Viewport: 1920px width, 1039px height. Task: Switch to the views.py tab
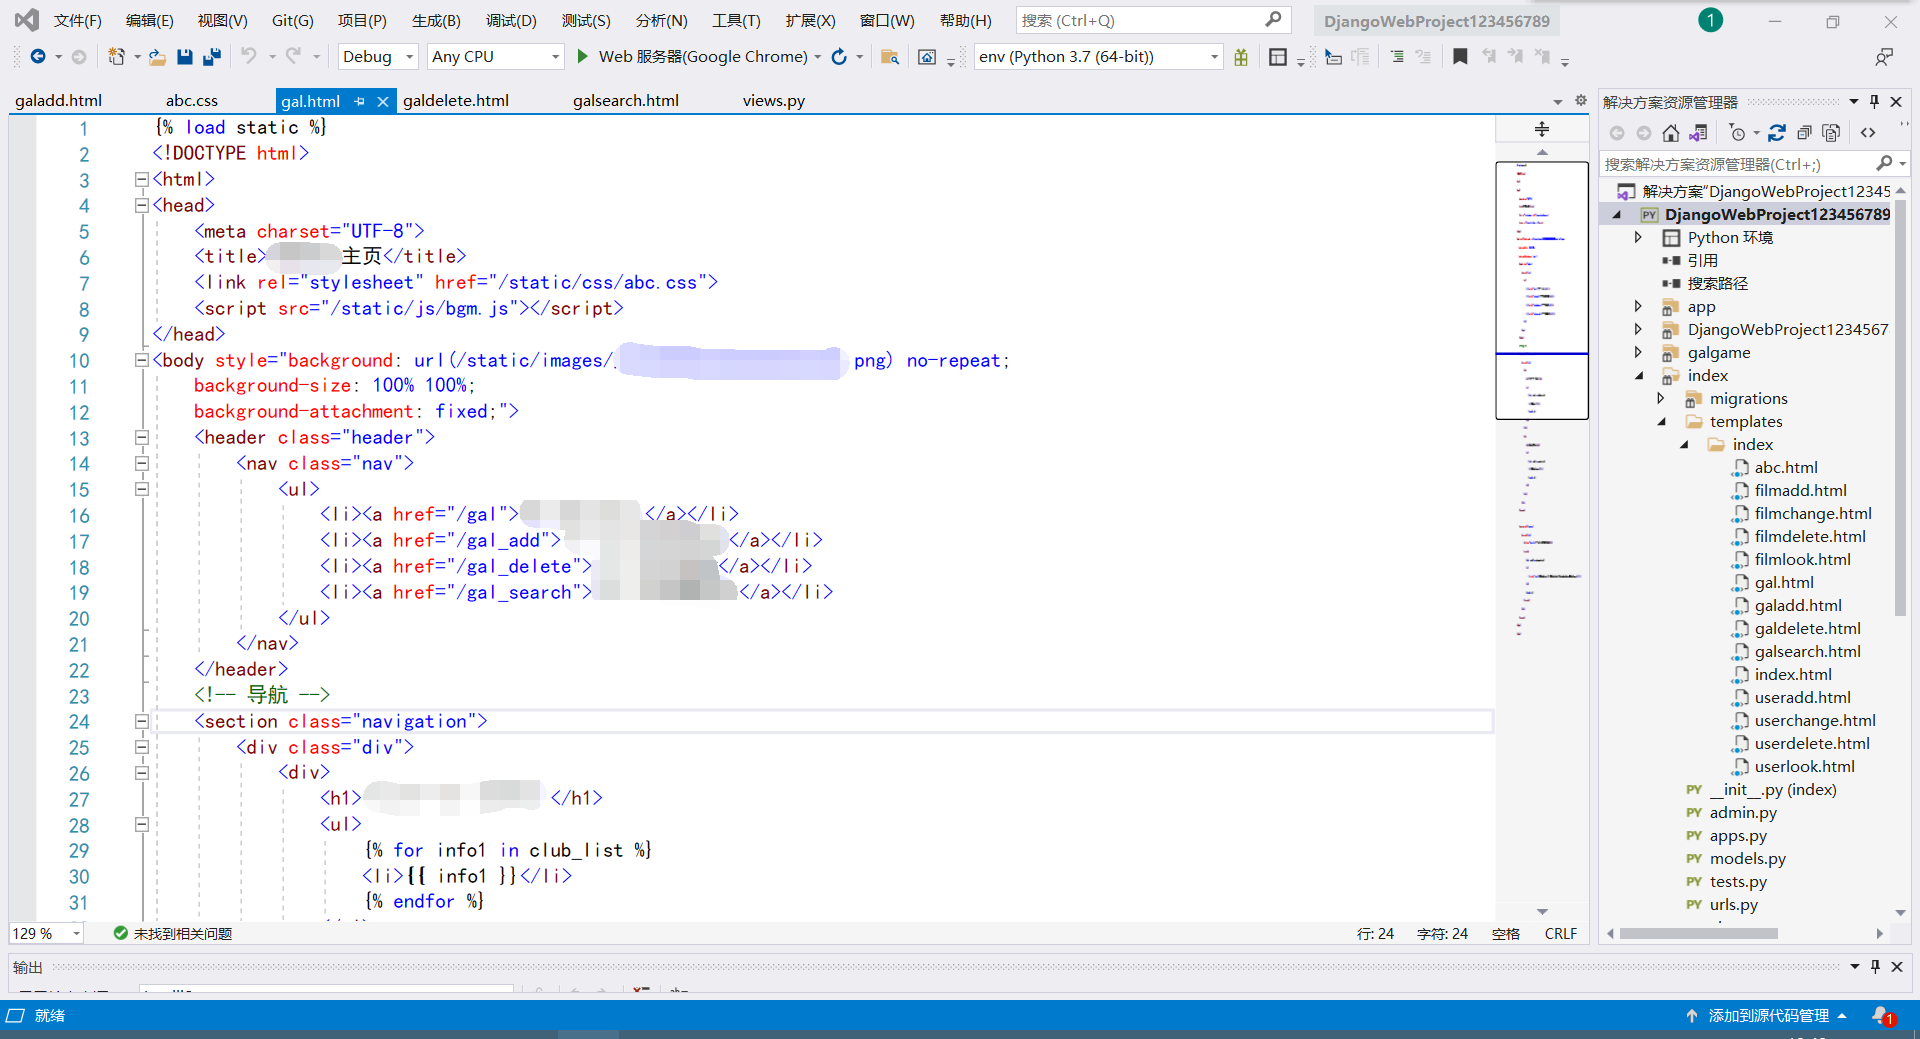coord(774,101)
